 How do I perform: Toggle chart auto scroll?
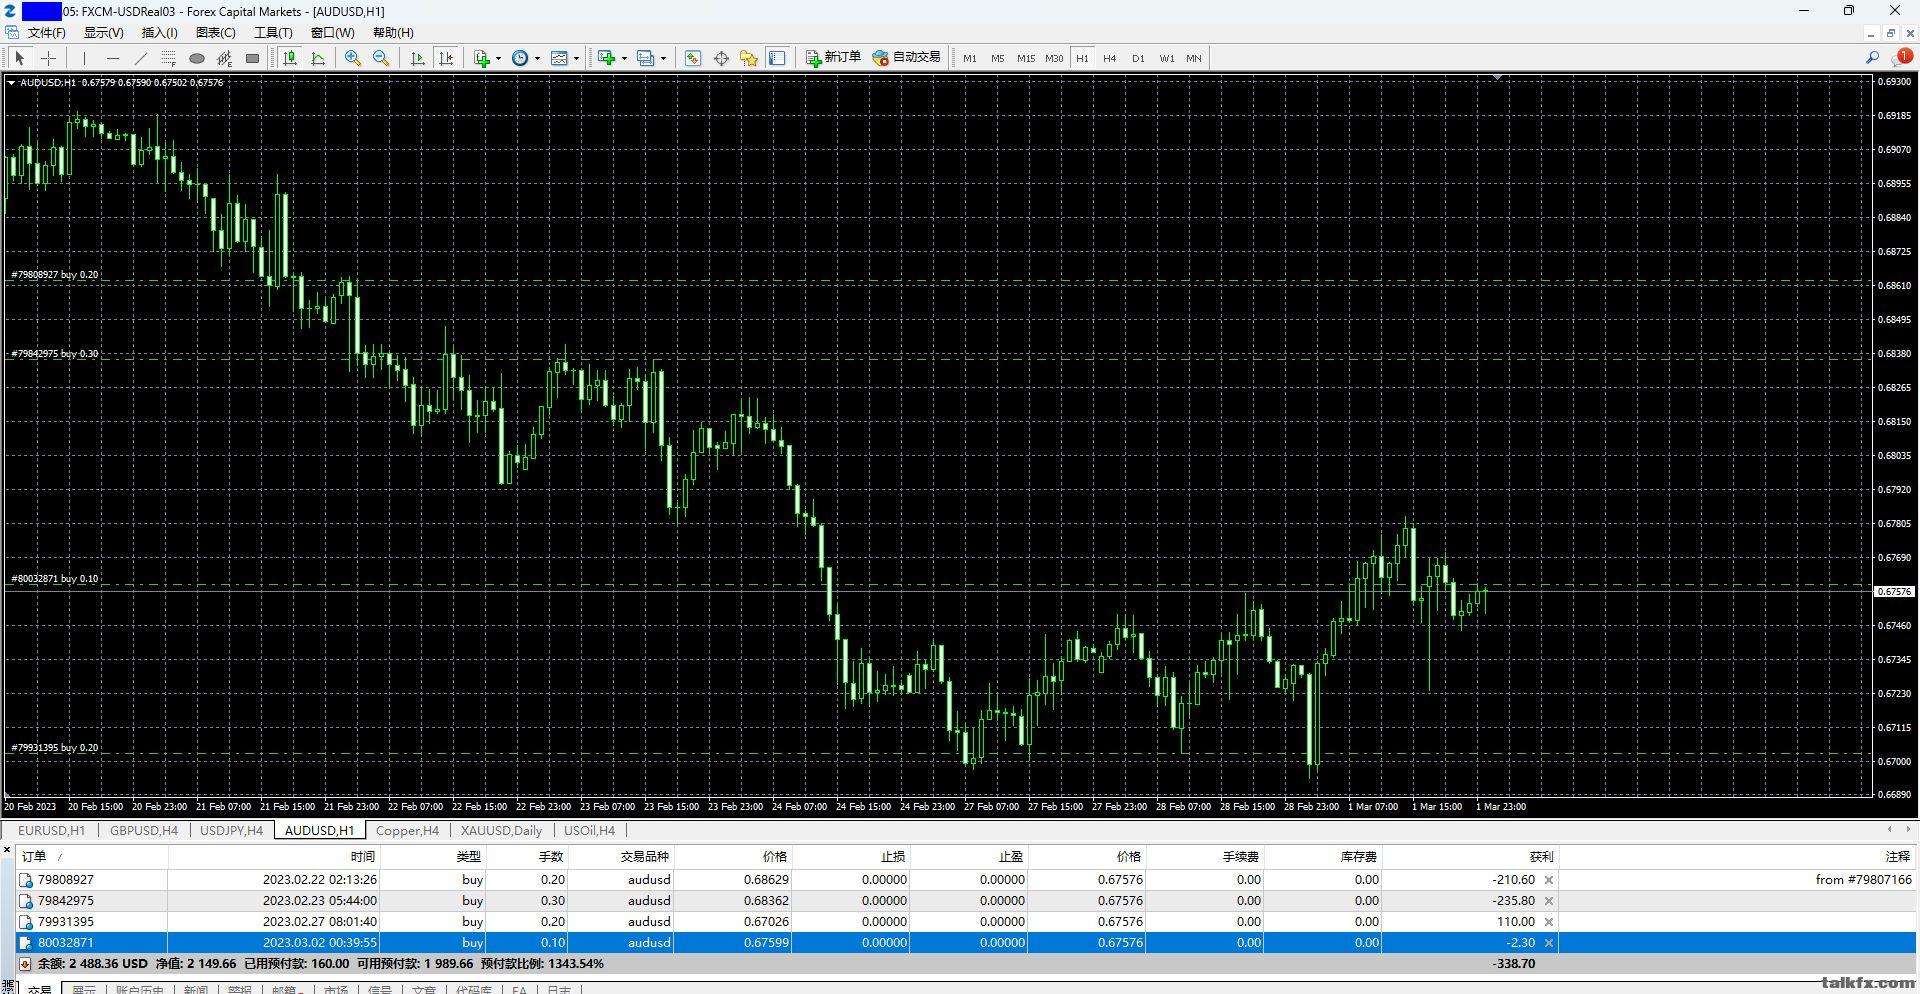[x=418, y=58]
